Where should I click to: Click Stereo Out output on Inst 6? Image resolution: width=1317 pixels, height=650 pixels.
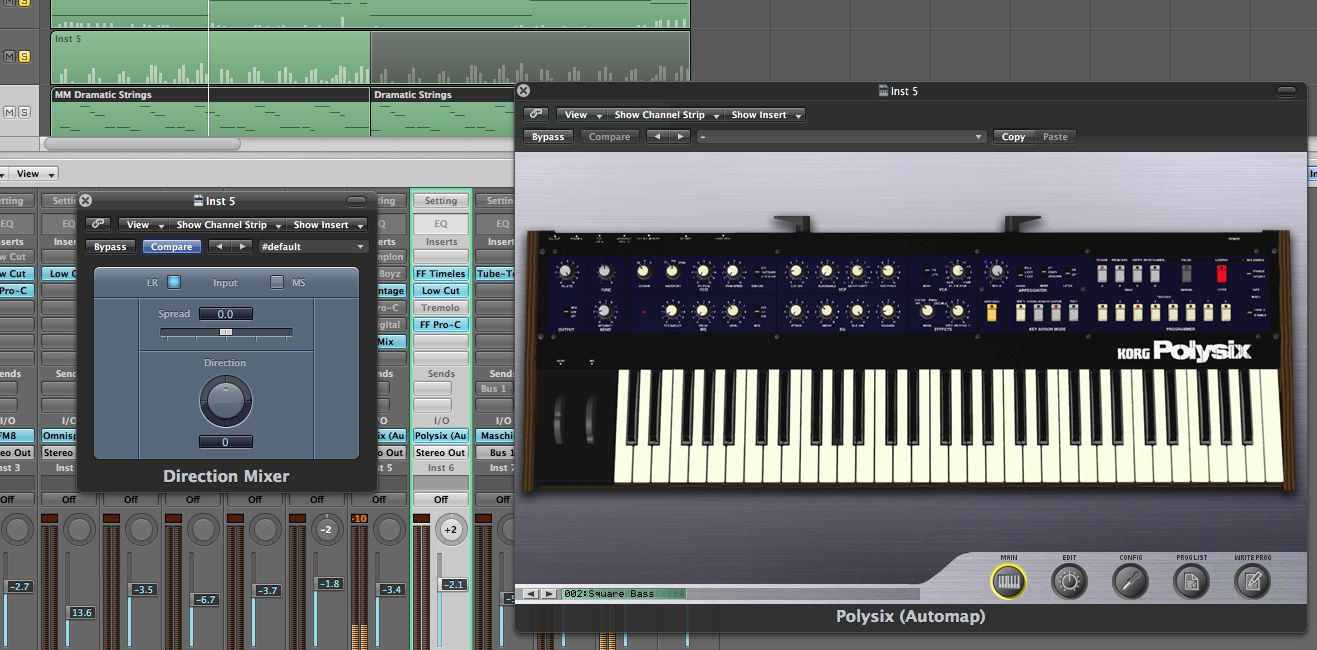[x=441, y=453]
